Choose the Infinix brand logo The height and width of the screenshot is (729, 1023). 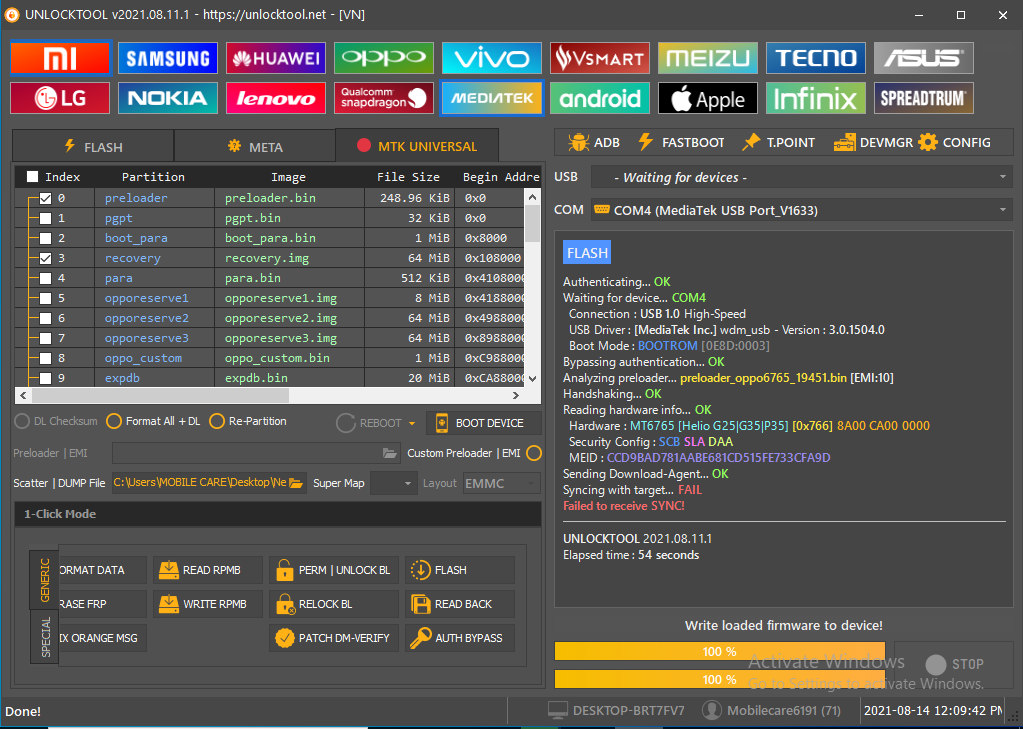(x=816, y=98)
